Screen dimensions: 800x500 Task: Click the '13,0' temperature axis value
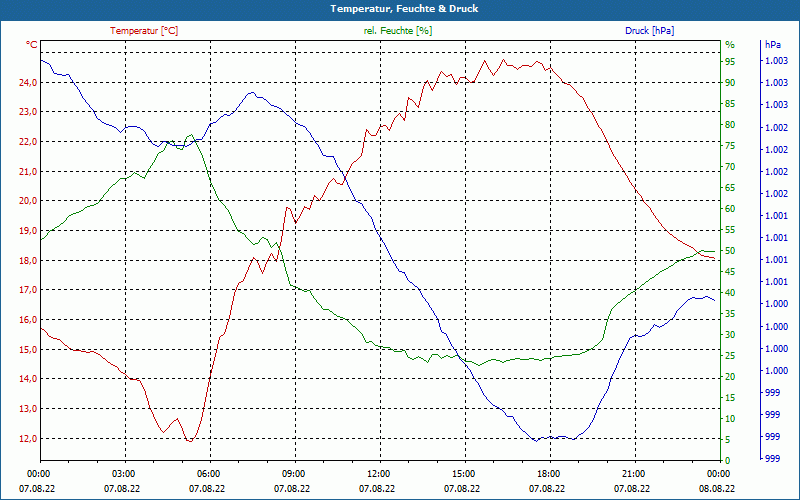tap(28, 409)
